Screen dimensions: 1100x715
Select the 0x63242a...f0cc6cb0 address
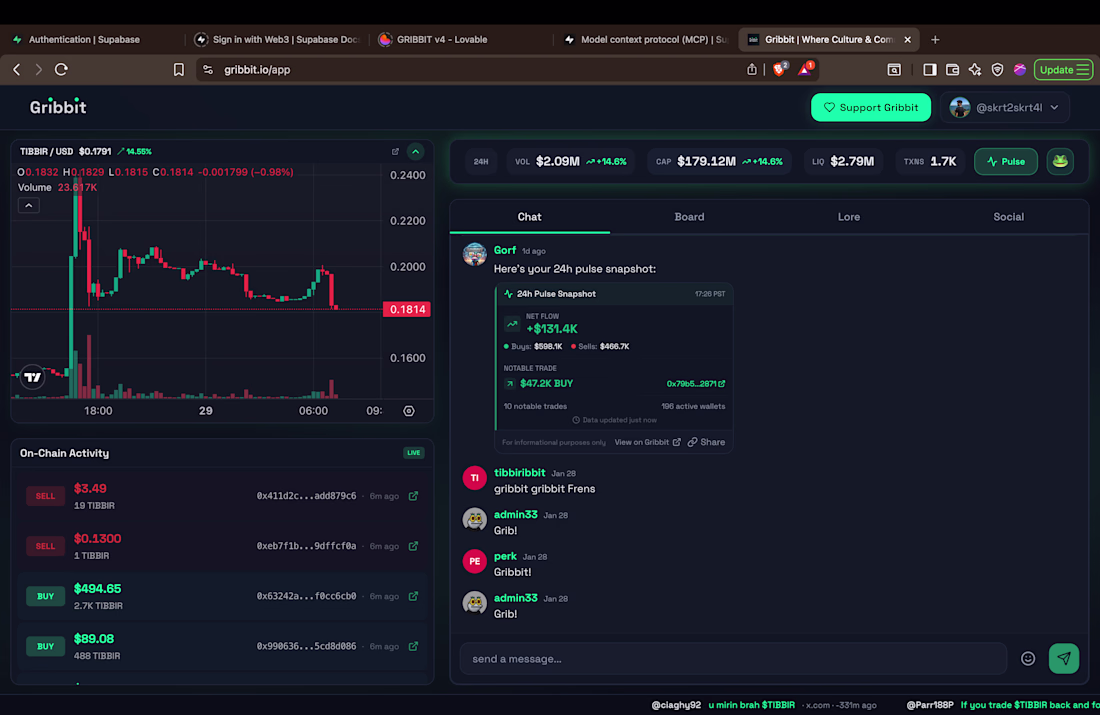point(306,596)
